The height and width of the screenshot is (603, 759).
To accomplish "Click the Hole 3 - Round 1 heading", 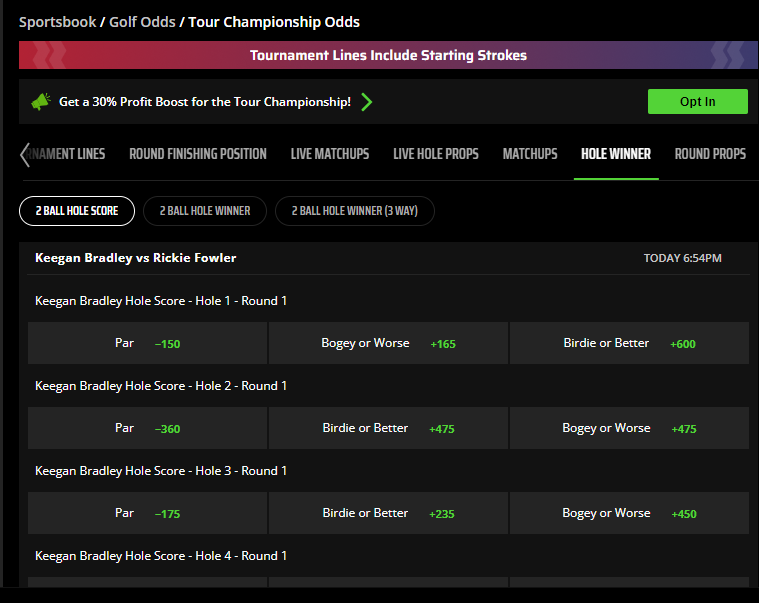I will [161, 471].
